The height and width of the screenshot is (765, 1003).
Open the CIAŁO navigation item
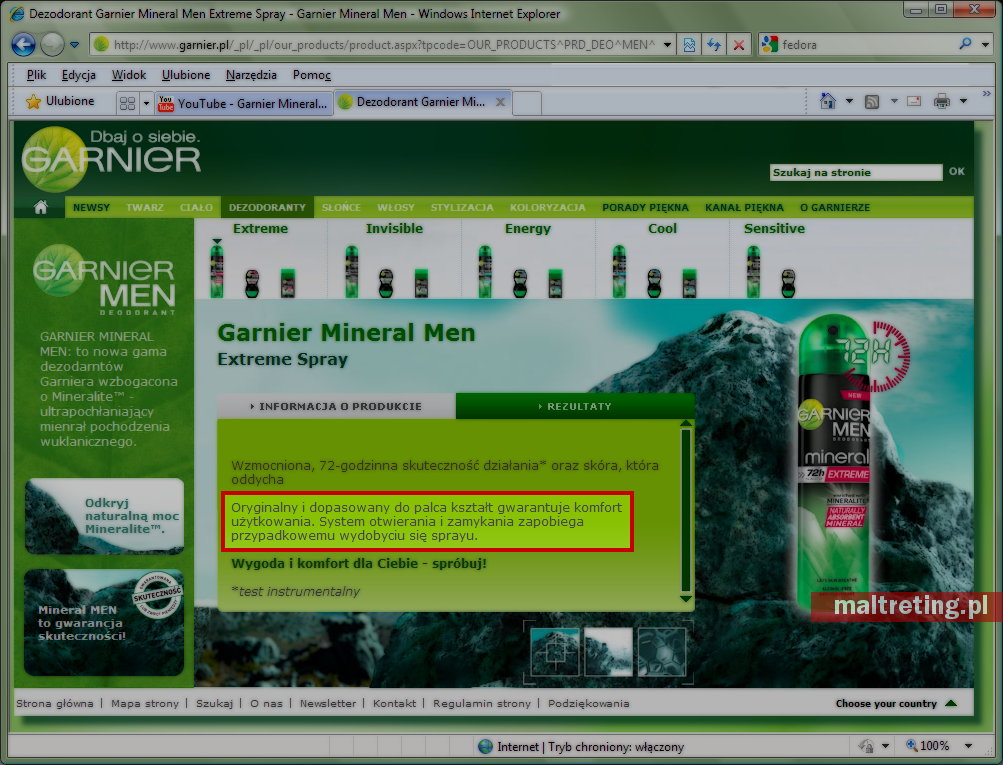tap(196, 207)
